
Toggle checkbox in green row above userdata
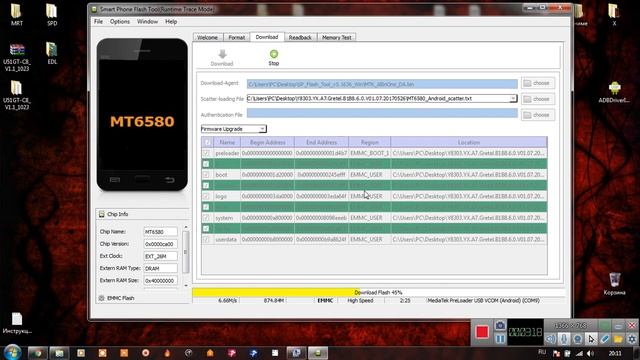[206, 229]
